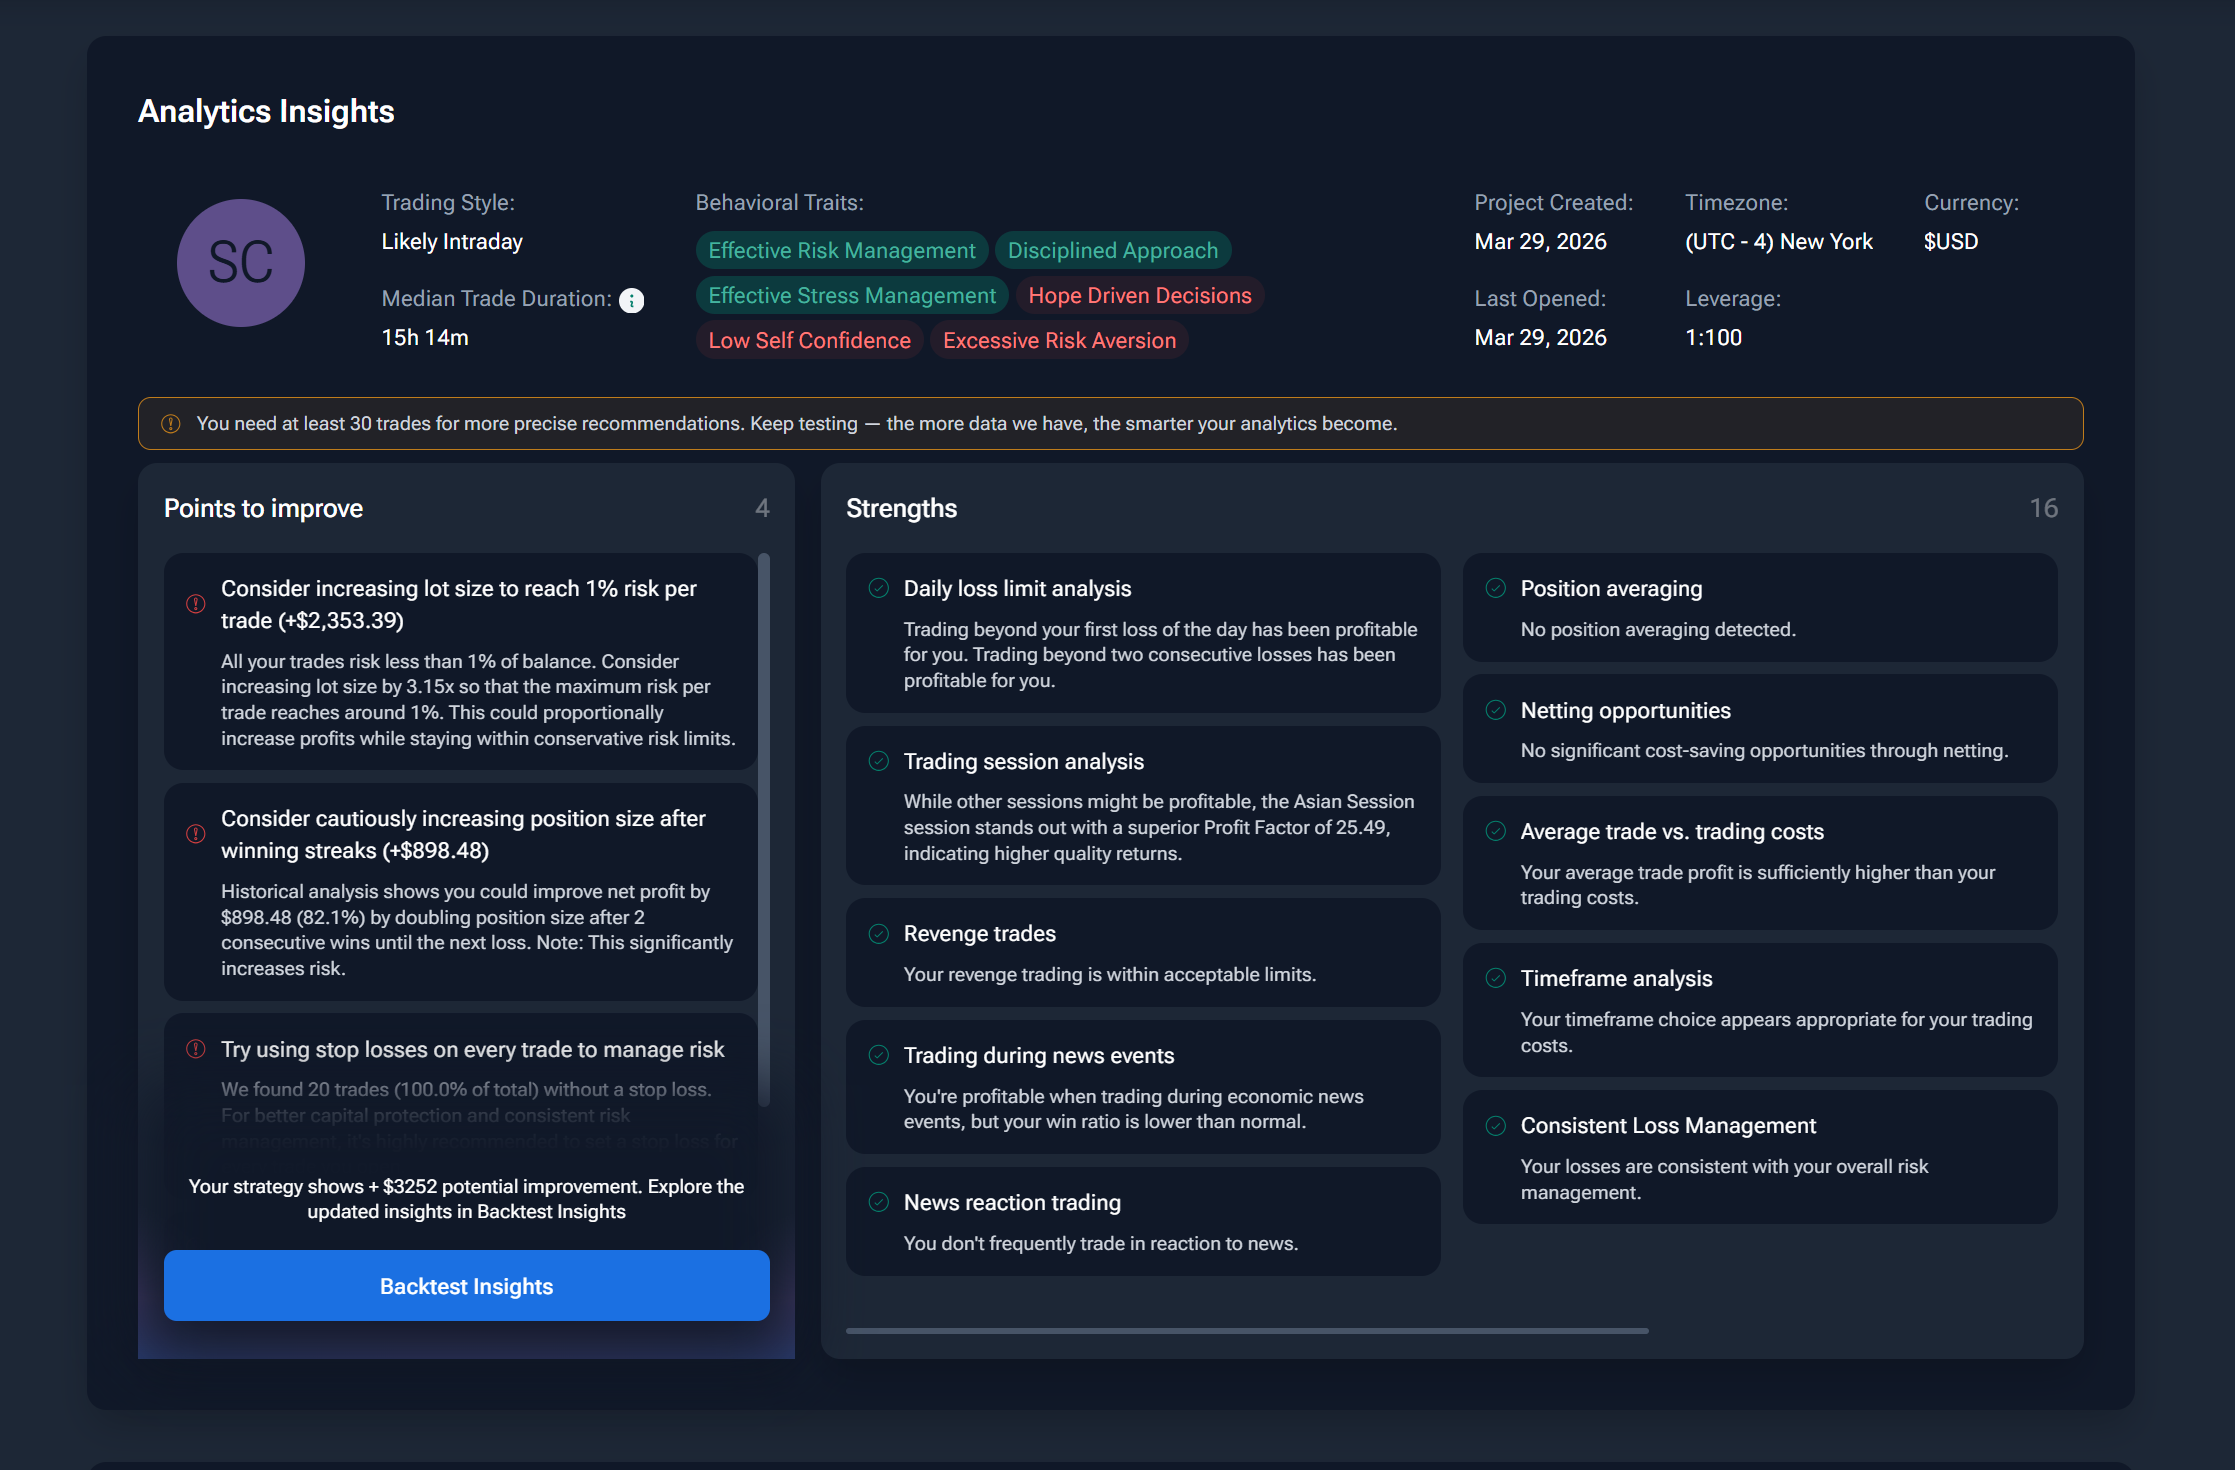The width and height of the screenshot is (2235, 1470).
Task: Click the 1:100 leverage value
Action: click(x=1713, y=338)
